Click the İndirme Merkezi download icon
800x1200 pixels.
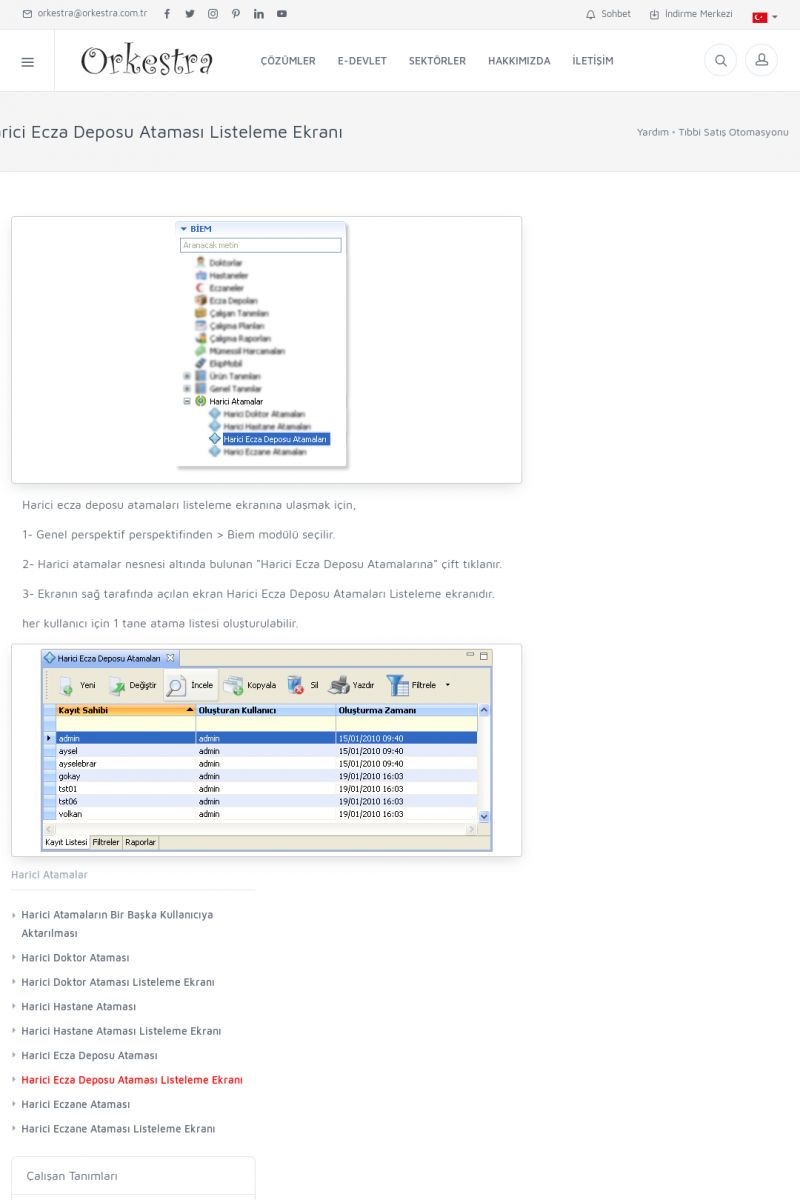pos(654,14)
